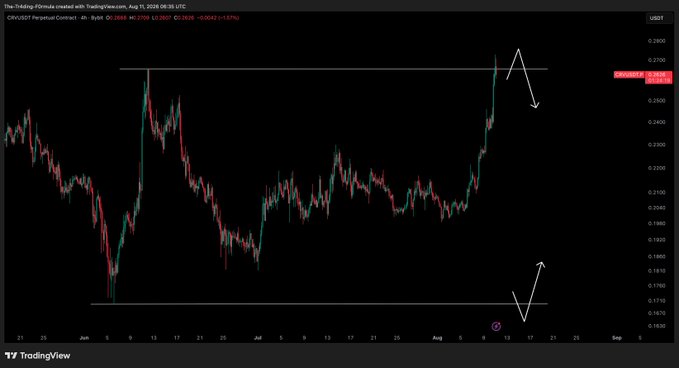
Task: Click the 0.2200 price axis label
Action: (x=656, y=168)
